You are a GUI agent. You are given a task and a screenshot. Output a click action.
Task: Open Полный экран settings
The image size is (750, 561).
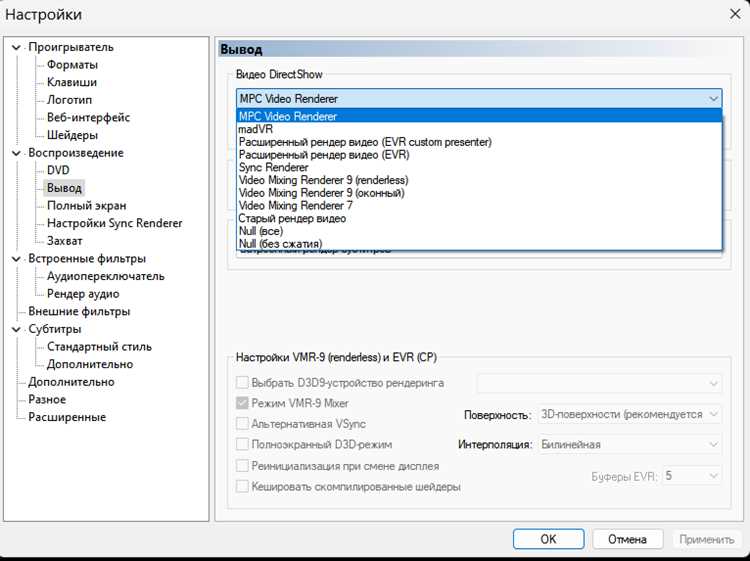click(87, 206)
